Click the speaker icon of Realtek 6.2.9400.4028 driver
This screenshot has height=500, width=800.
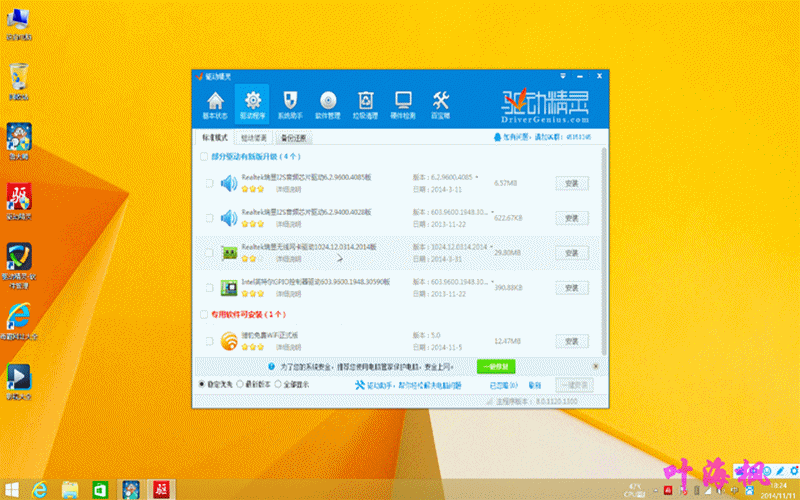229,218
